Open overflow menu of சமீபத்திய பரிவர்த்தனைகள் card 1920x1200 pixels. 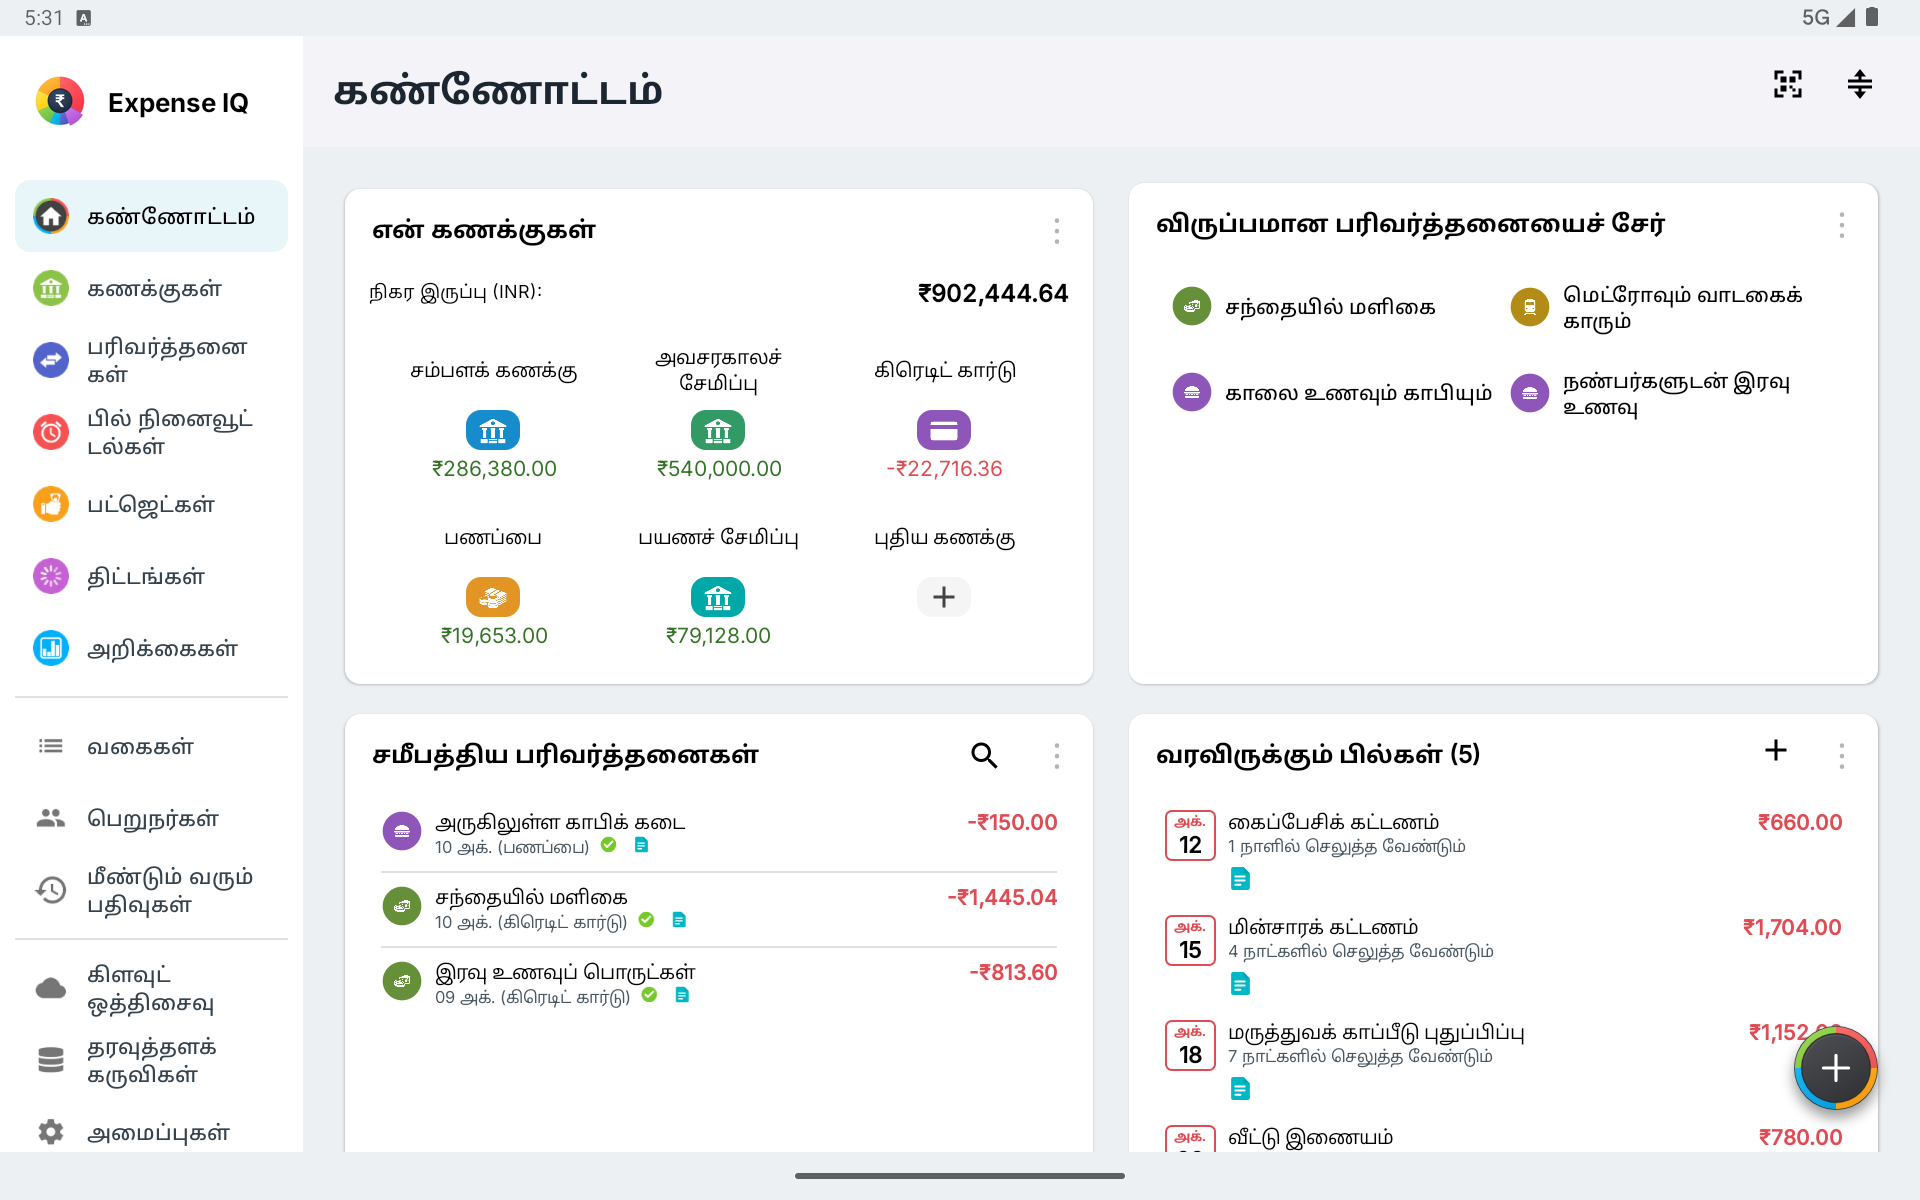coord(1056,755)
